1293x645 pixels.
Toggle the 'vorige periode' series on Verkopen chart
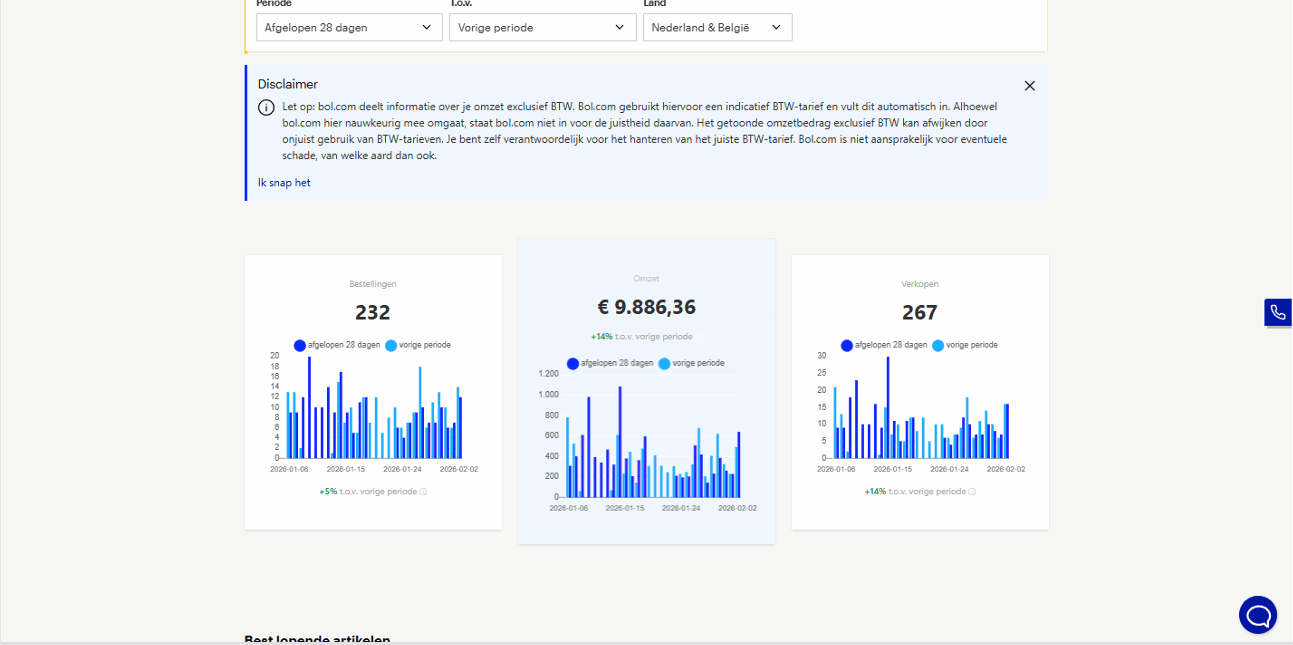pyautogui.click(x=938, y=345)
